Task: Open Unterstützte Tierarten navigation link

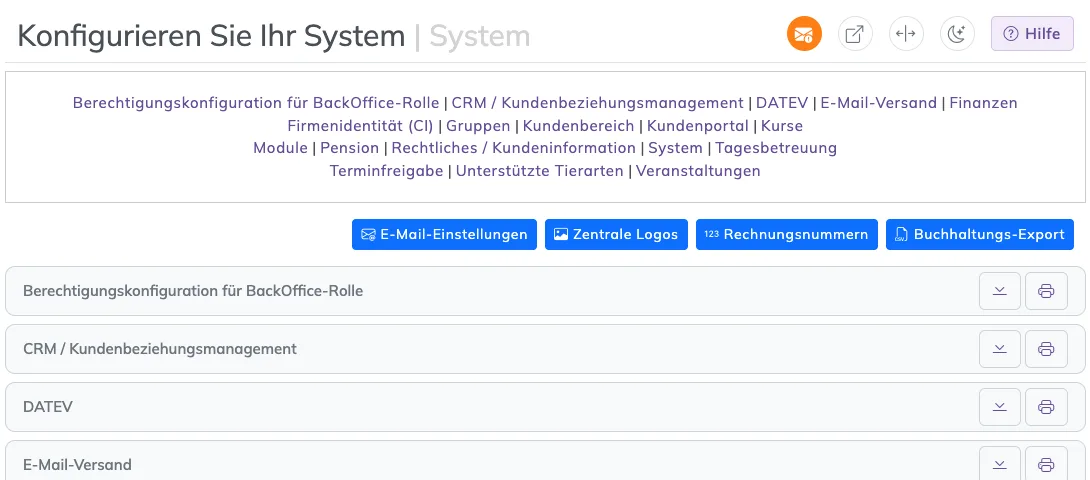Action: point(539,170)
